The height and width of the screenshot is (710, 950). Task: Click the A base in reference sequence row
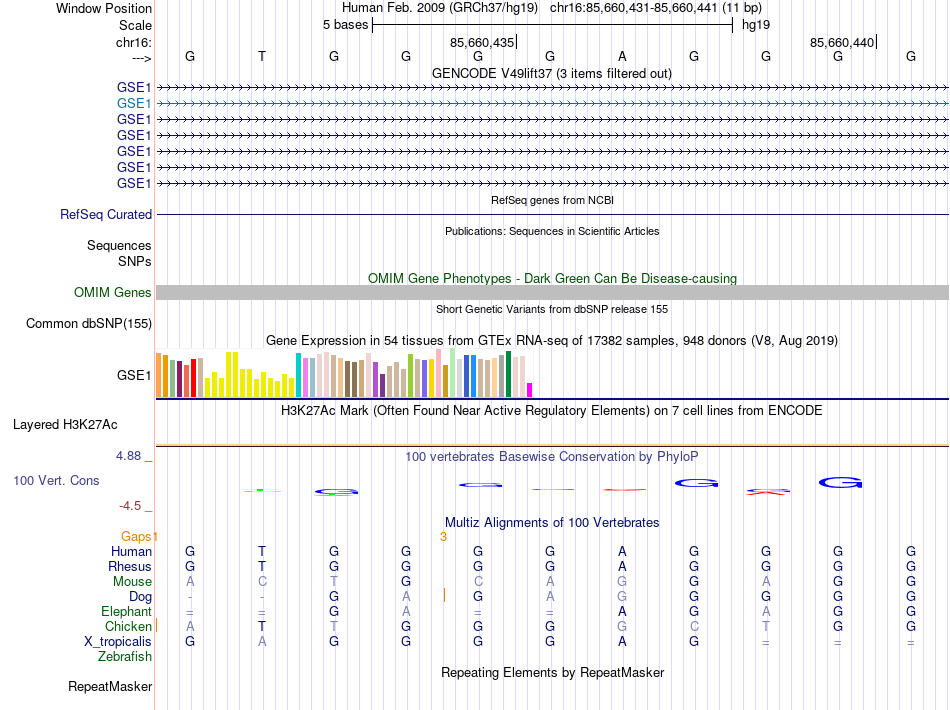point(622,56)
